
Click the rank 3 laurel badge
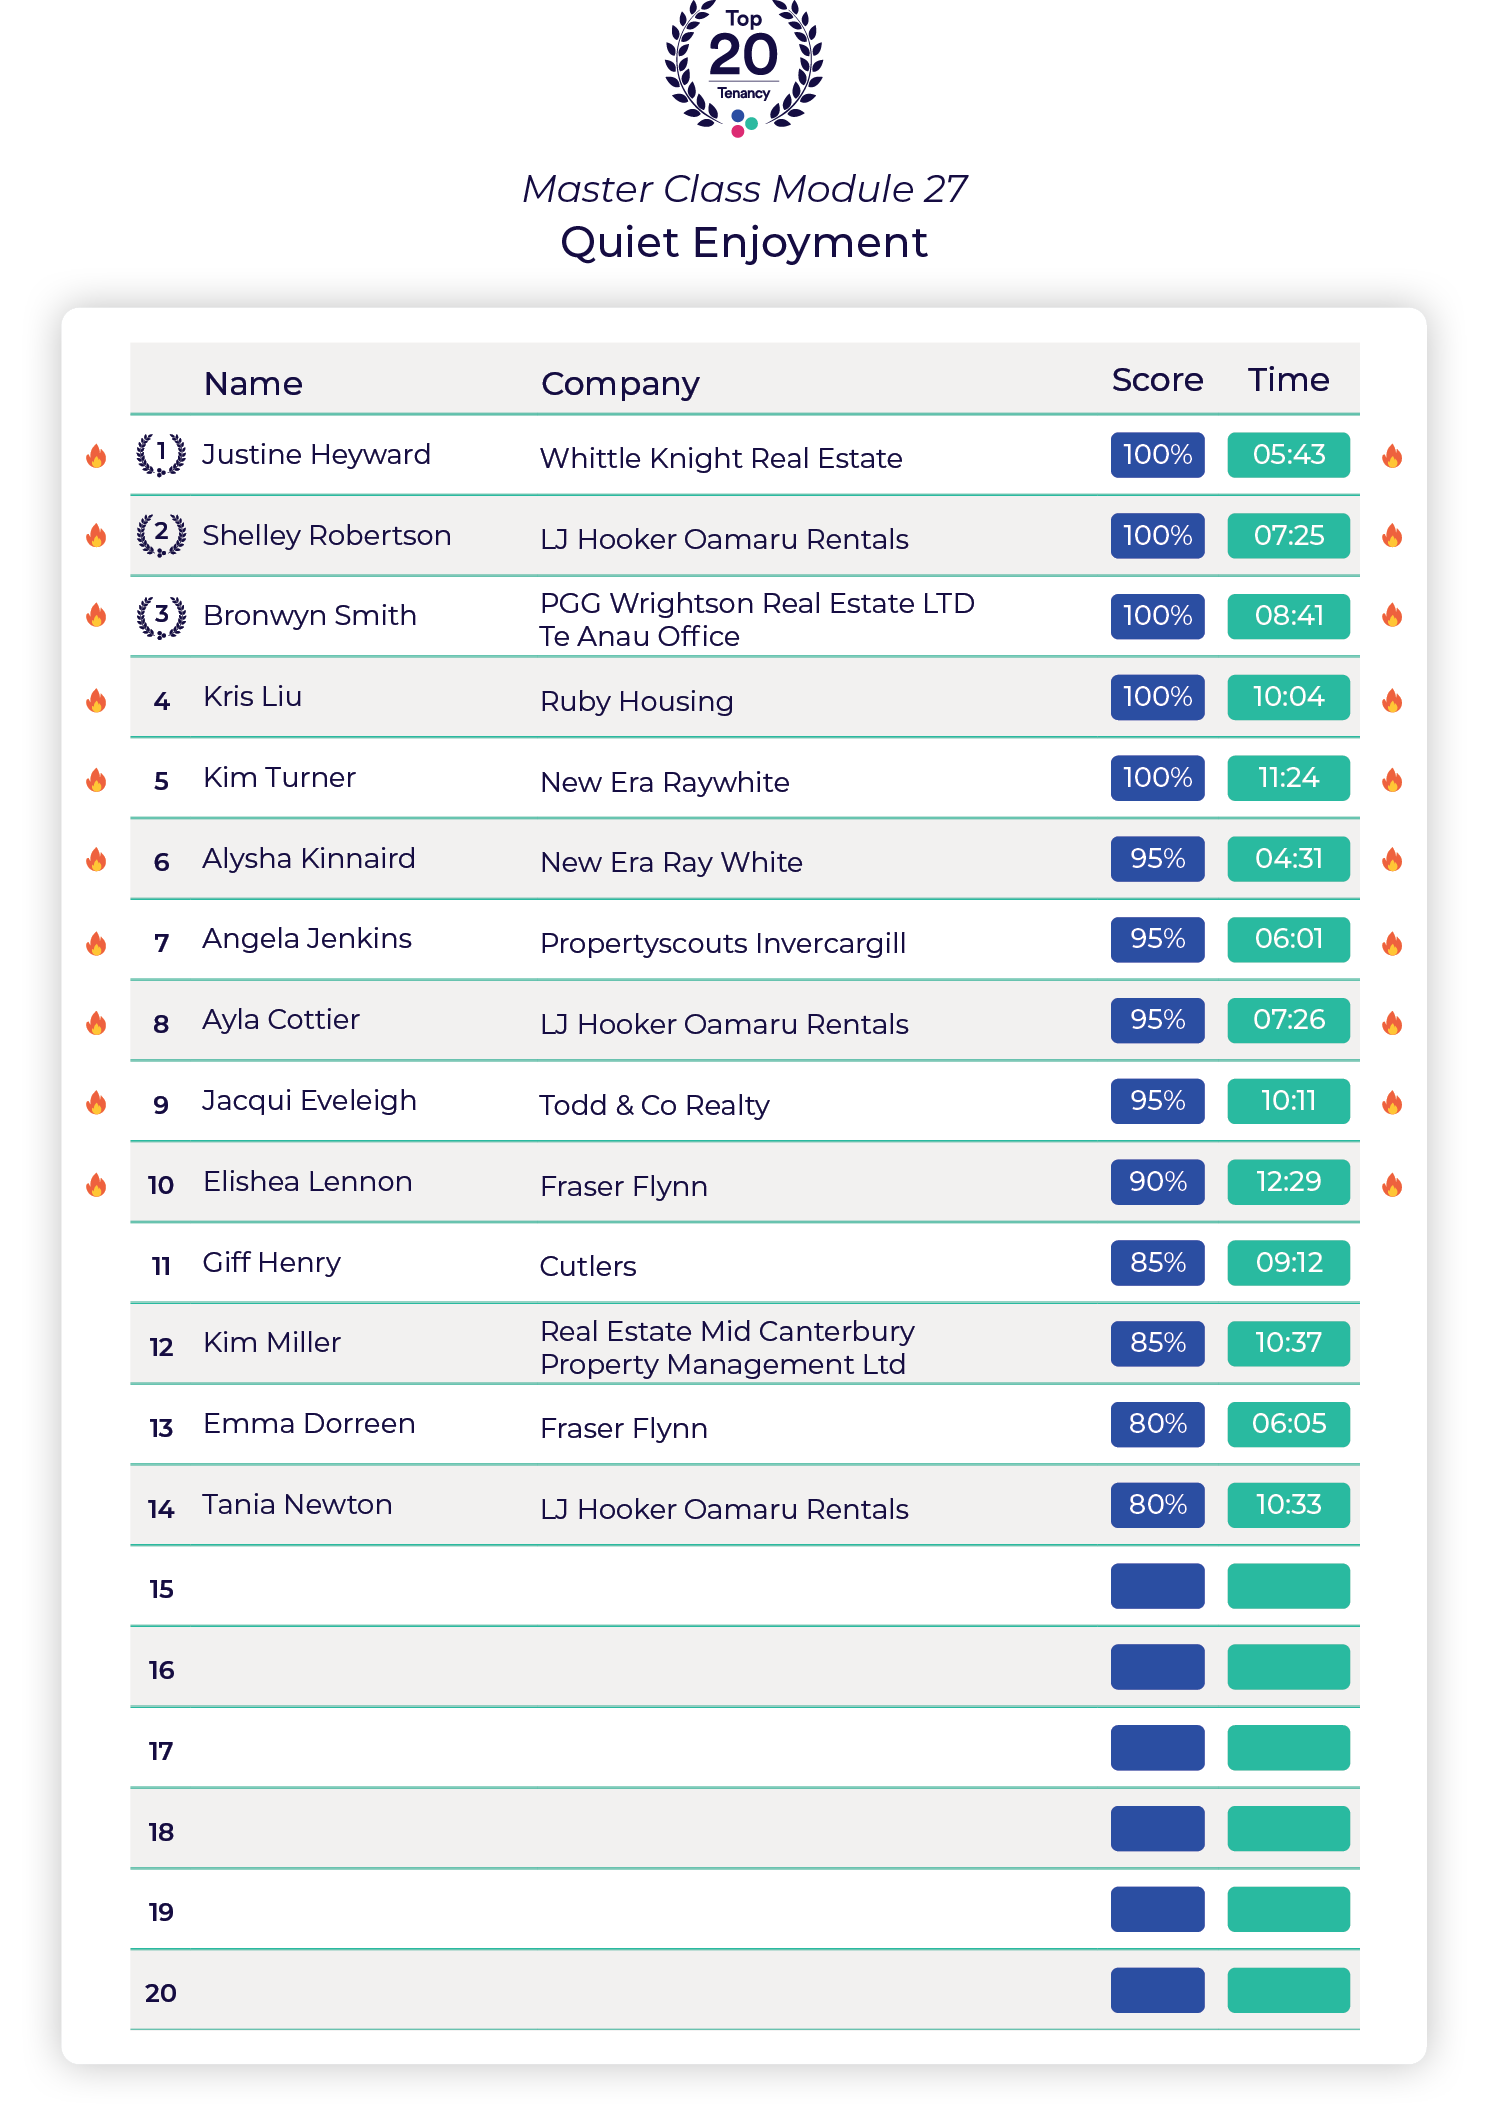(161, 616)
